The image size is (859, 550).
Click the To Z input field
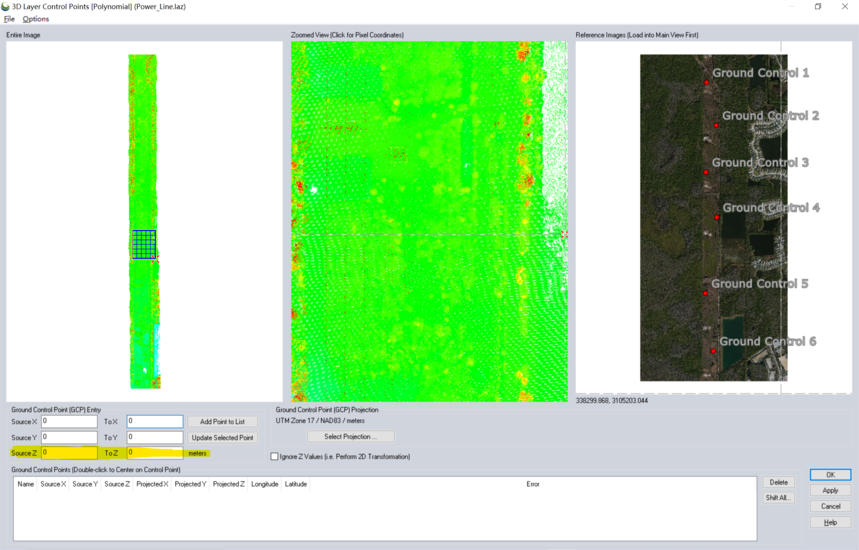point(155,452)
